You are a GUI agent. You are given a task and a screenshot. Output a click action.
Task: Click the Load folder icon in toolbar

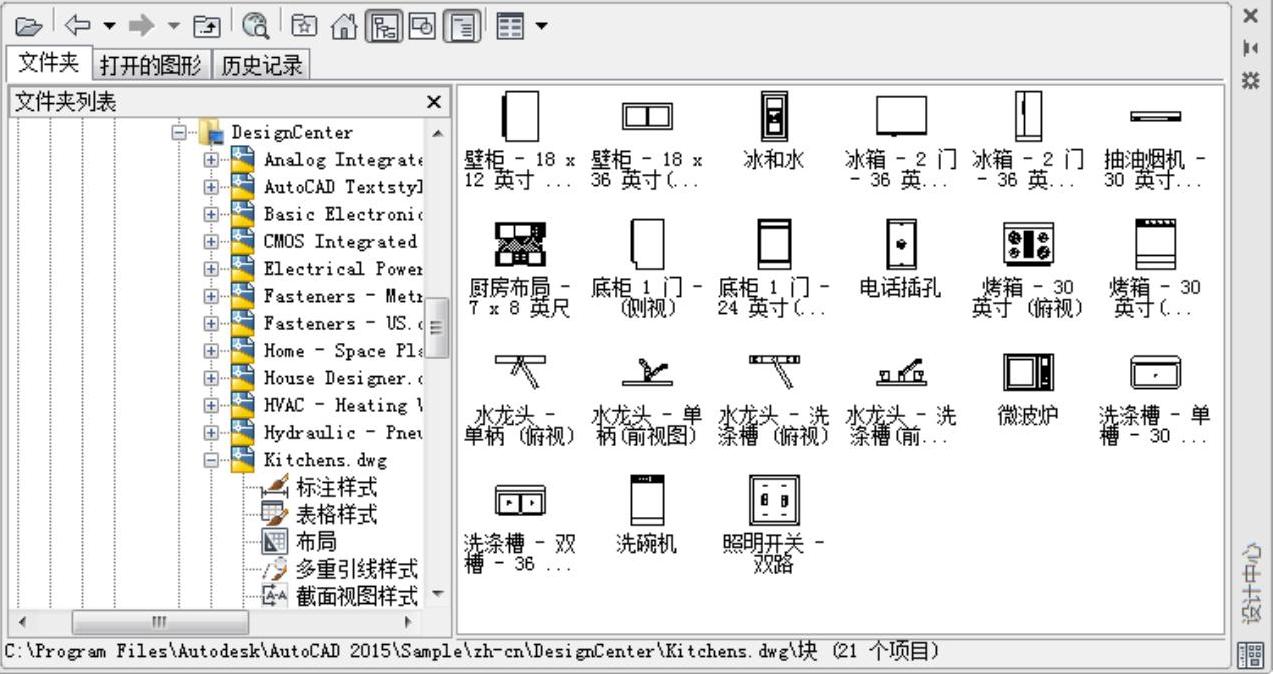[x=31, y=24]
